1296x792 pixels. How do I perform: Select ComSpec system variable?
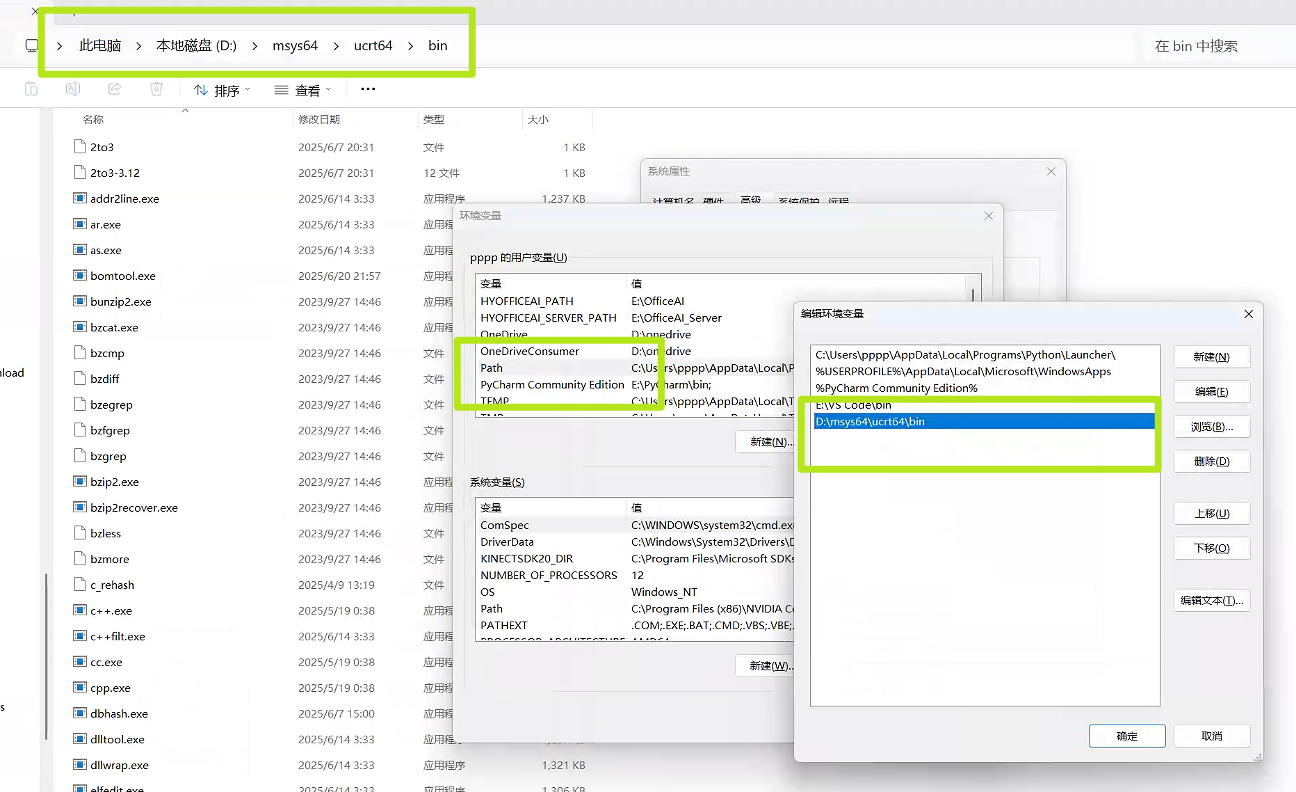504,525
